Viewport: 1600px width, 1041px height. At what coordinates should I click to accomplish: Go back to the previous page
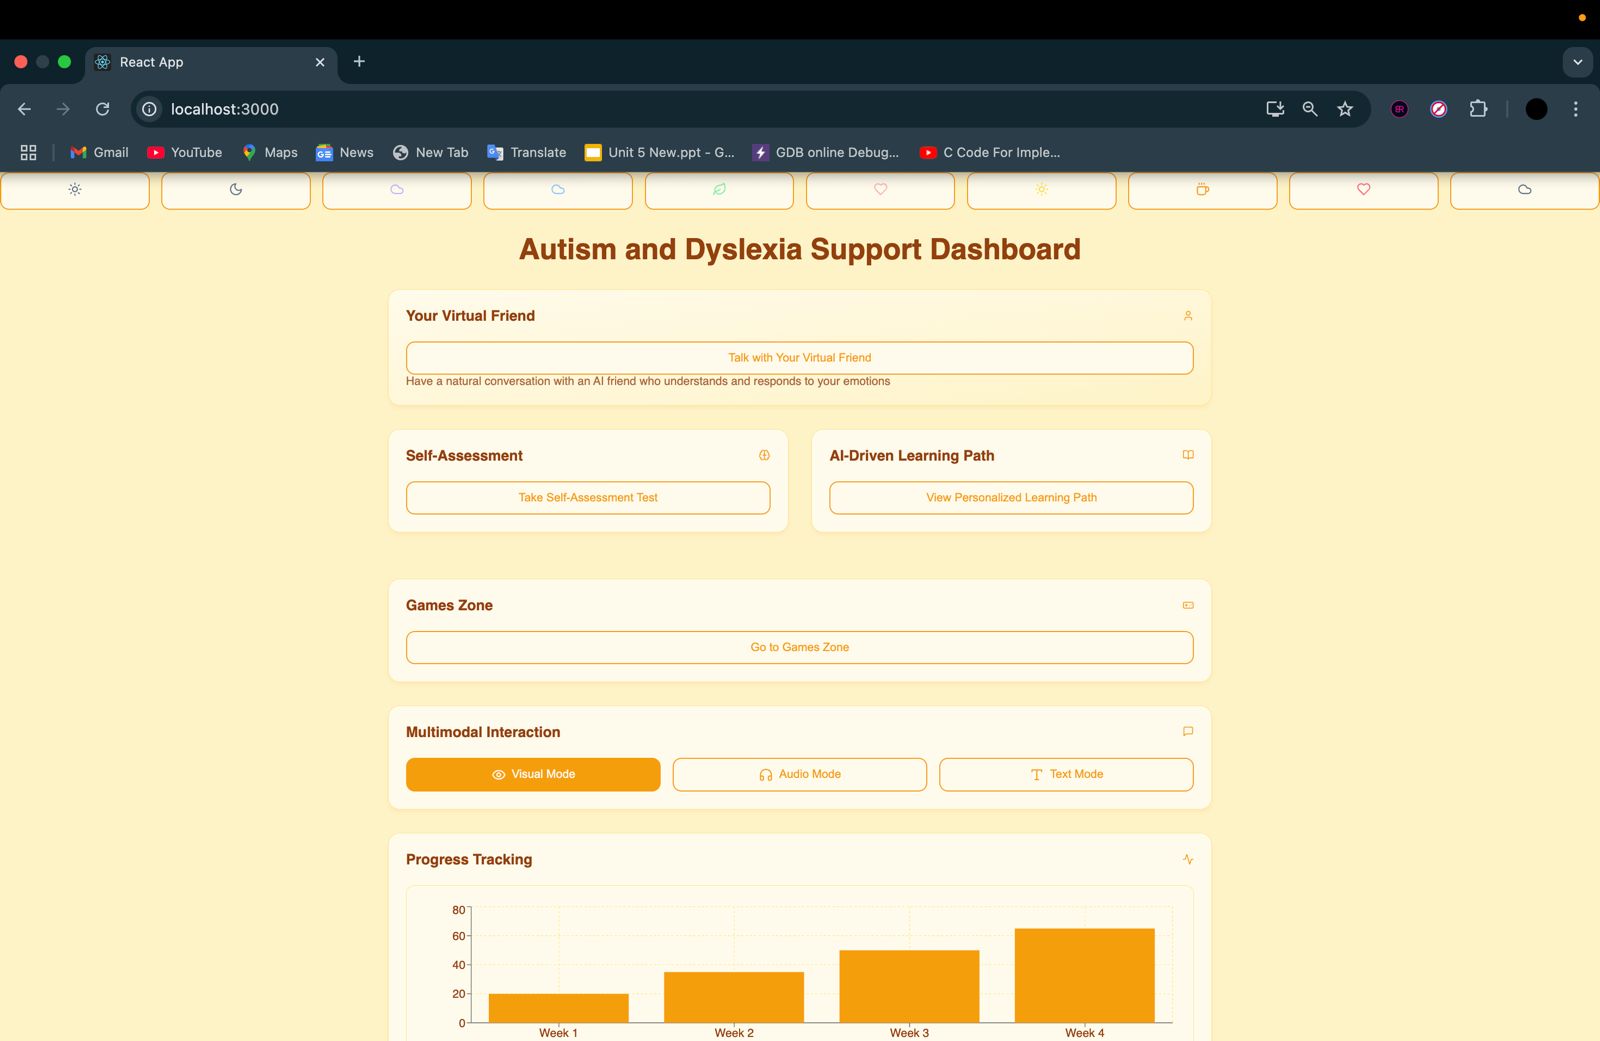25,109
